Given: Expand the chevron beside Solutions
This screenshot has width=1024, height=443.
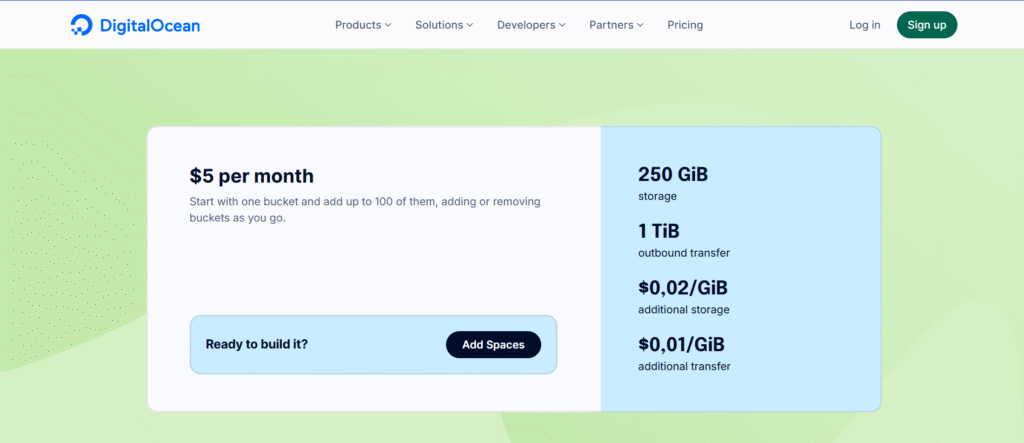Looking at the screenshot, I should tap(470, 25).
